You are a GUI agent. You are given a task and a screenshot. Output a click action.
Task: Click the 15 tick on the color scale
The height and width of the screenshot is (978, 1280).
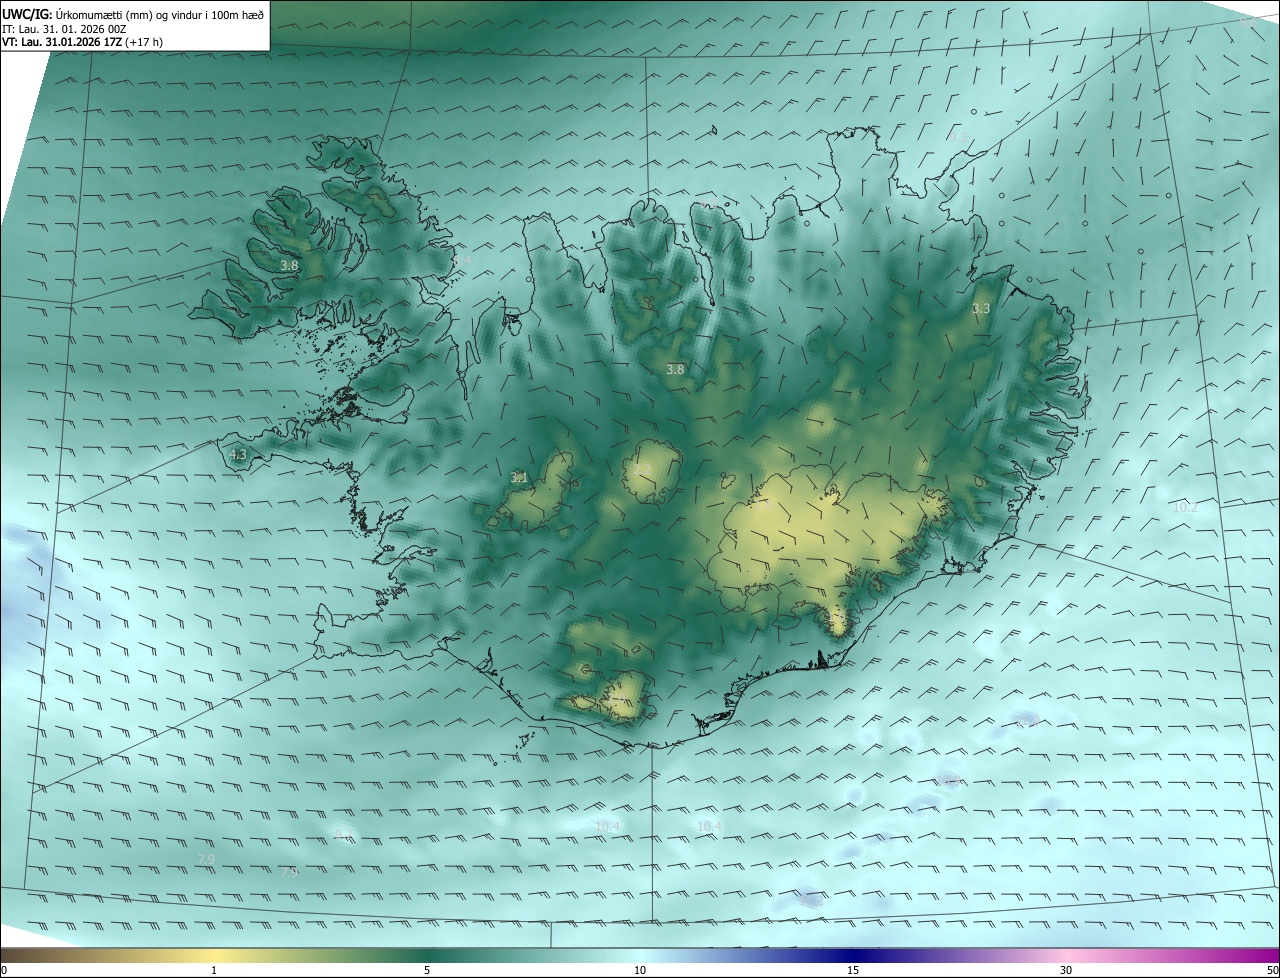[x=853, y=970]
